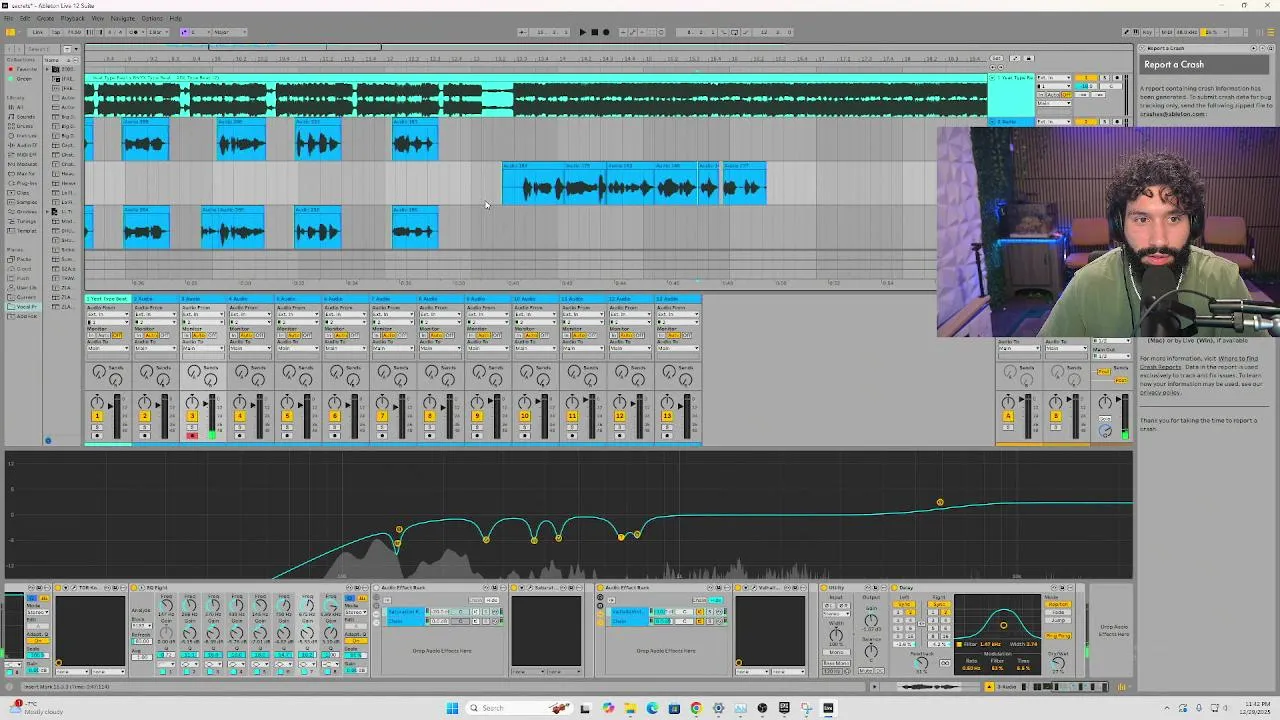Open track 1 Audio To Main dropdown

coord(108,348)
